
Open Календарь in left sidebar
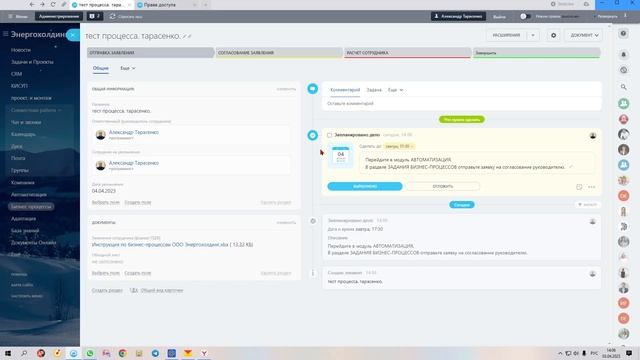(x=23, y=134)
